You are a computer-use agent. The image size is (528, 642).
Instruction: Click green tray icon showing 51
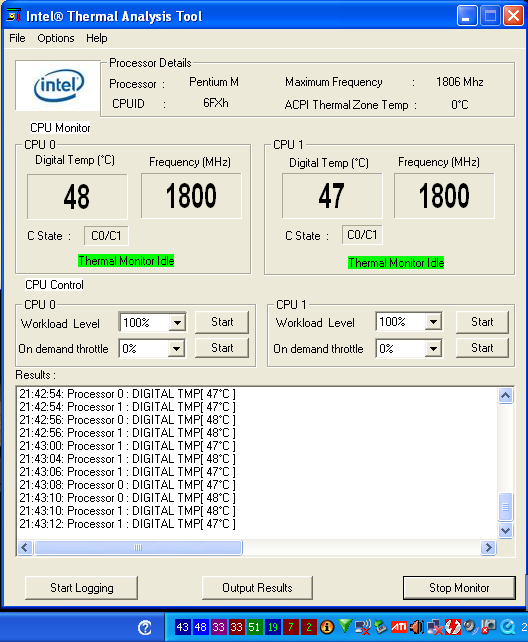(254, 627)
